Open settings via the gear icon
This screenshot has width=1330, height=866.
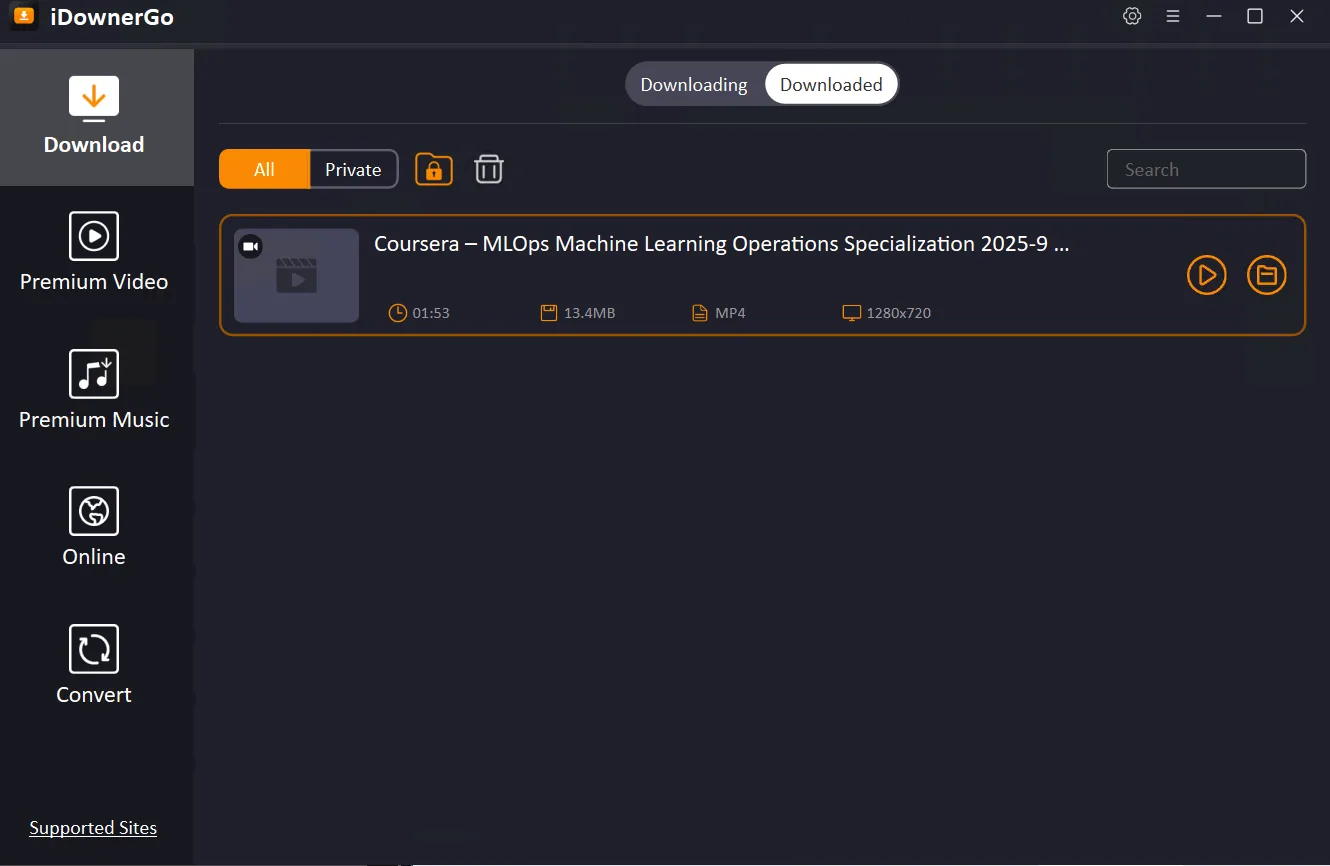click(1132, 16)
